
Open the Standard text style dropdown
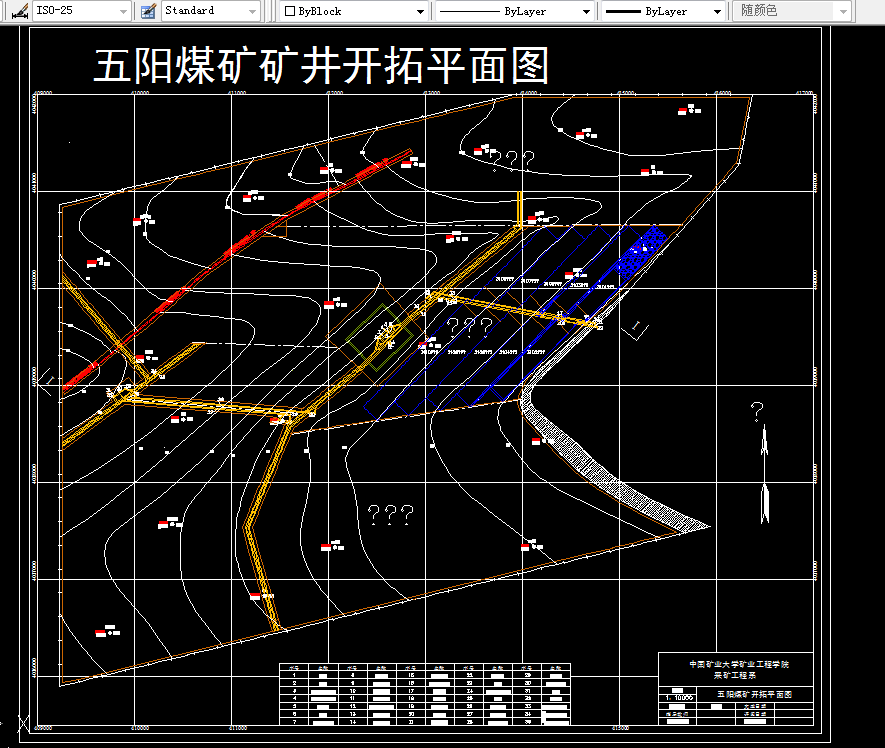(x=253, y=10)
